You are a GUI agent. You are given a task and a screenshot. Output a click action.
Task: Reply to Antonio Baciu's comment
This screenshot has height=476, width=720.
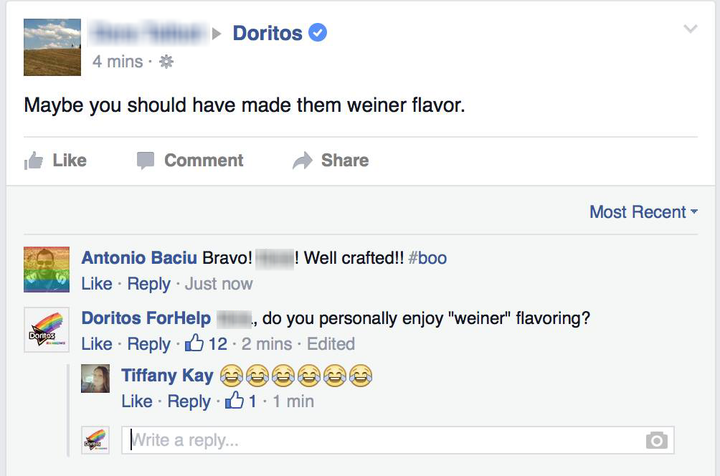click(x=149, y=284)
